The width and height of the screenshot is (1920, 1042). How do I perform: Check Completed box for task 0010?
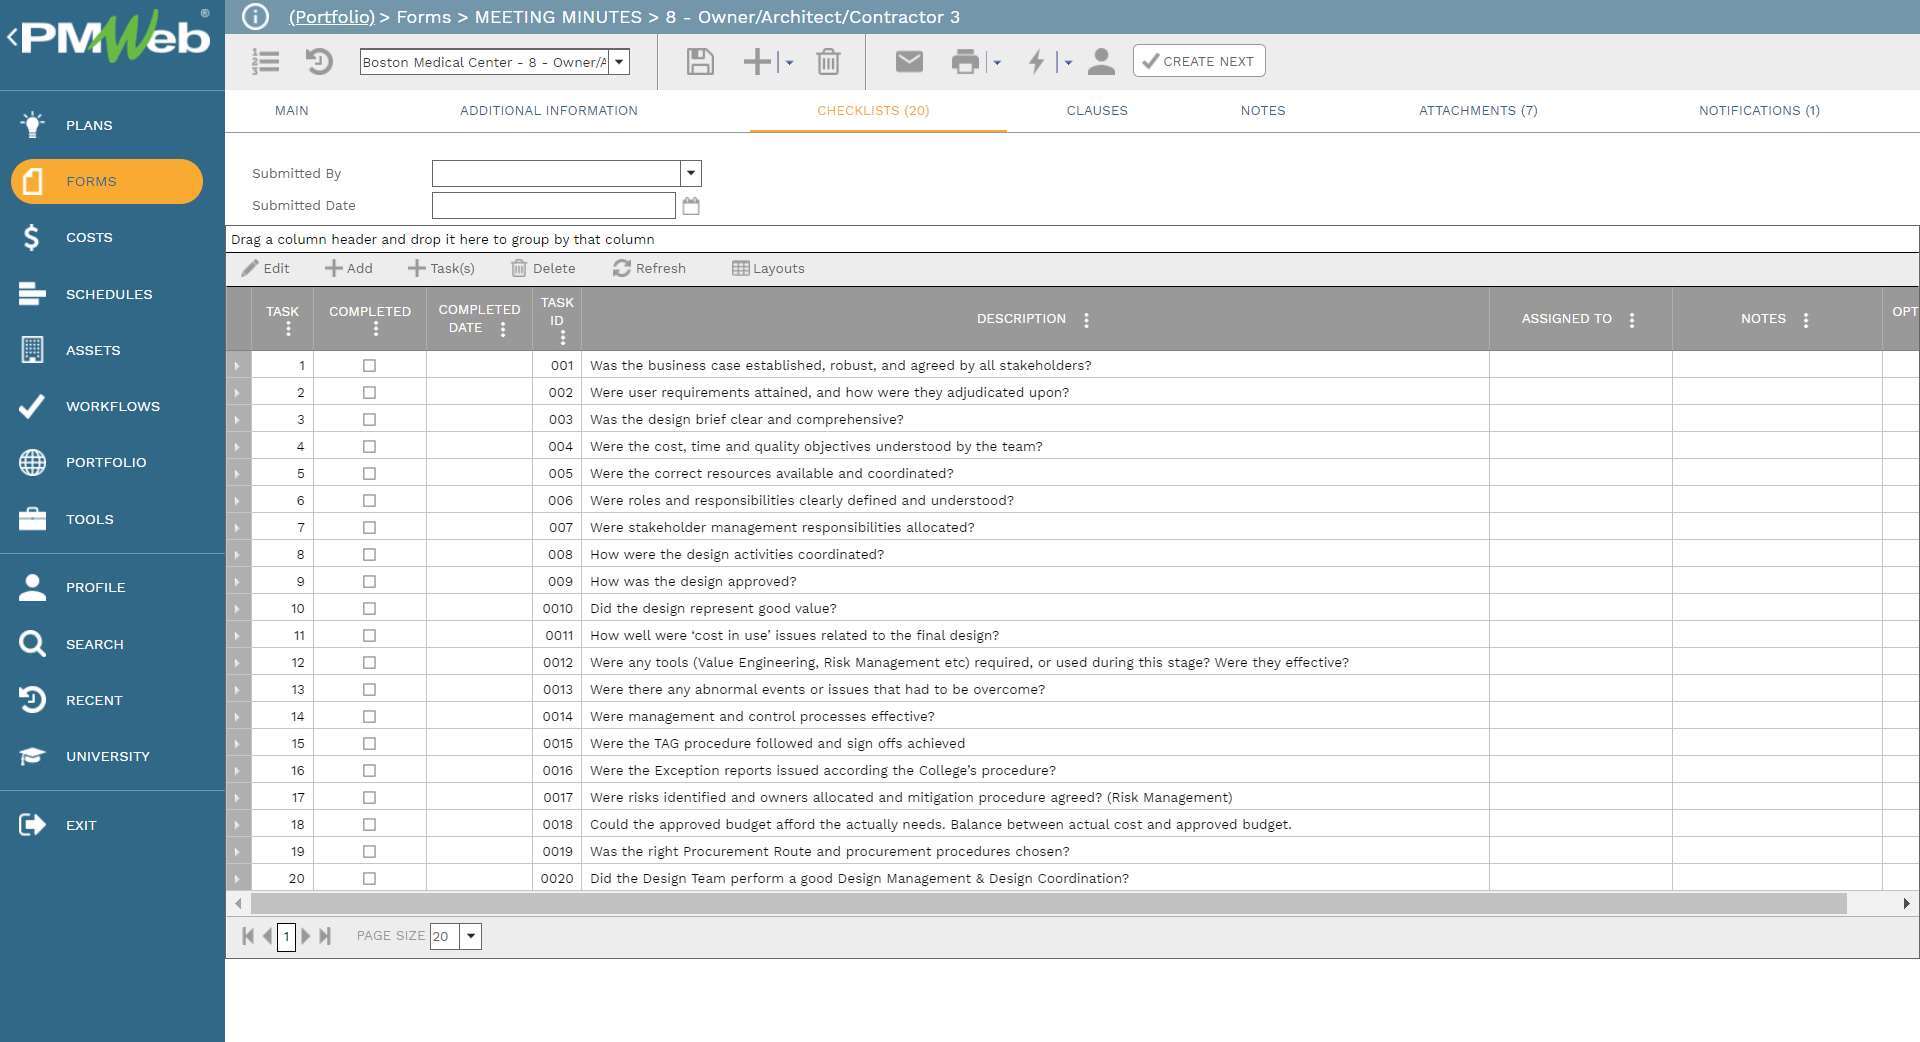(369, 609)
